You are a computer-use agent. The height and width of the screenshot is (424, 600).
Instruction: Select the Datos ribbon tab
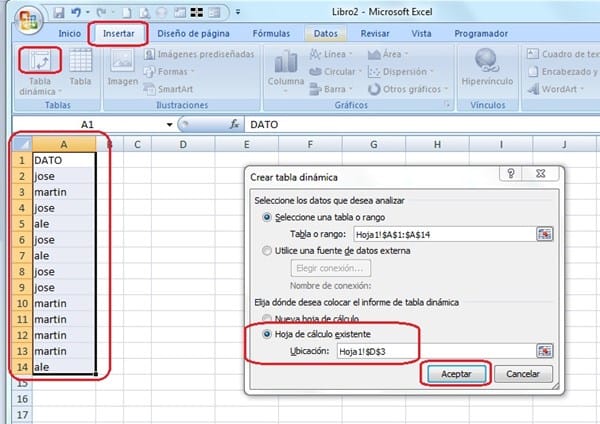[x=326, y=34]
